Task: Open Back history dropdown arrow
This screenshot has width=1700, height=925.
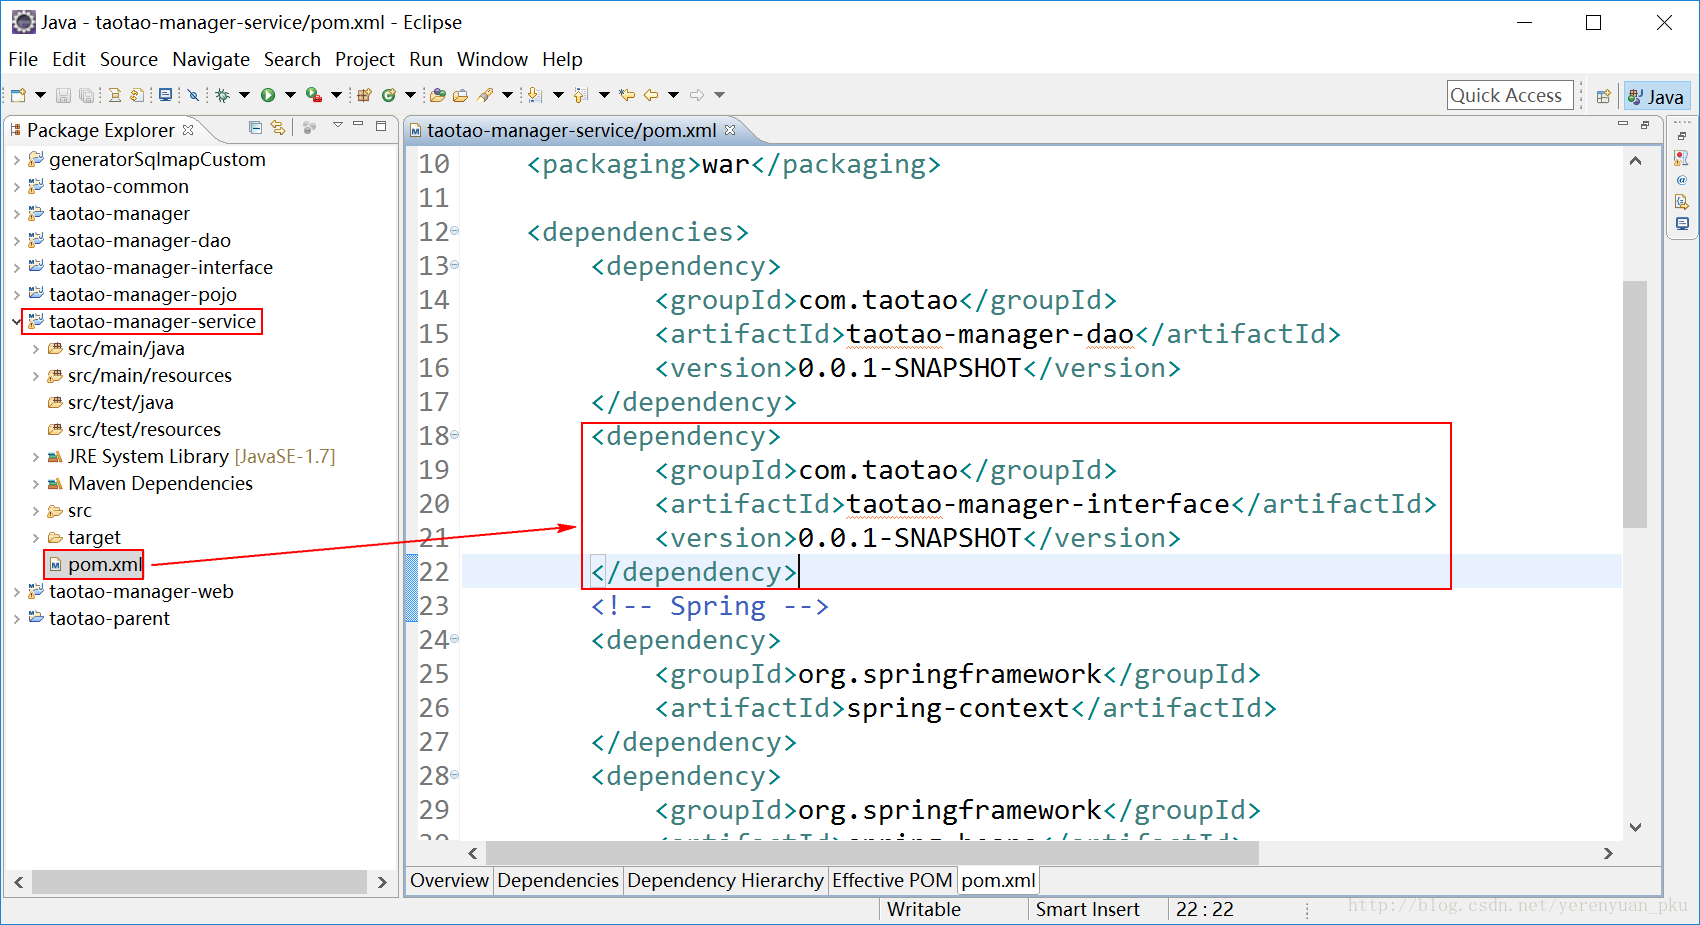Action: tap(673, 95)
